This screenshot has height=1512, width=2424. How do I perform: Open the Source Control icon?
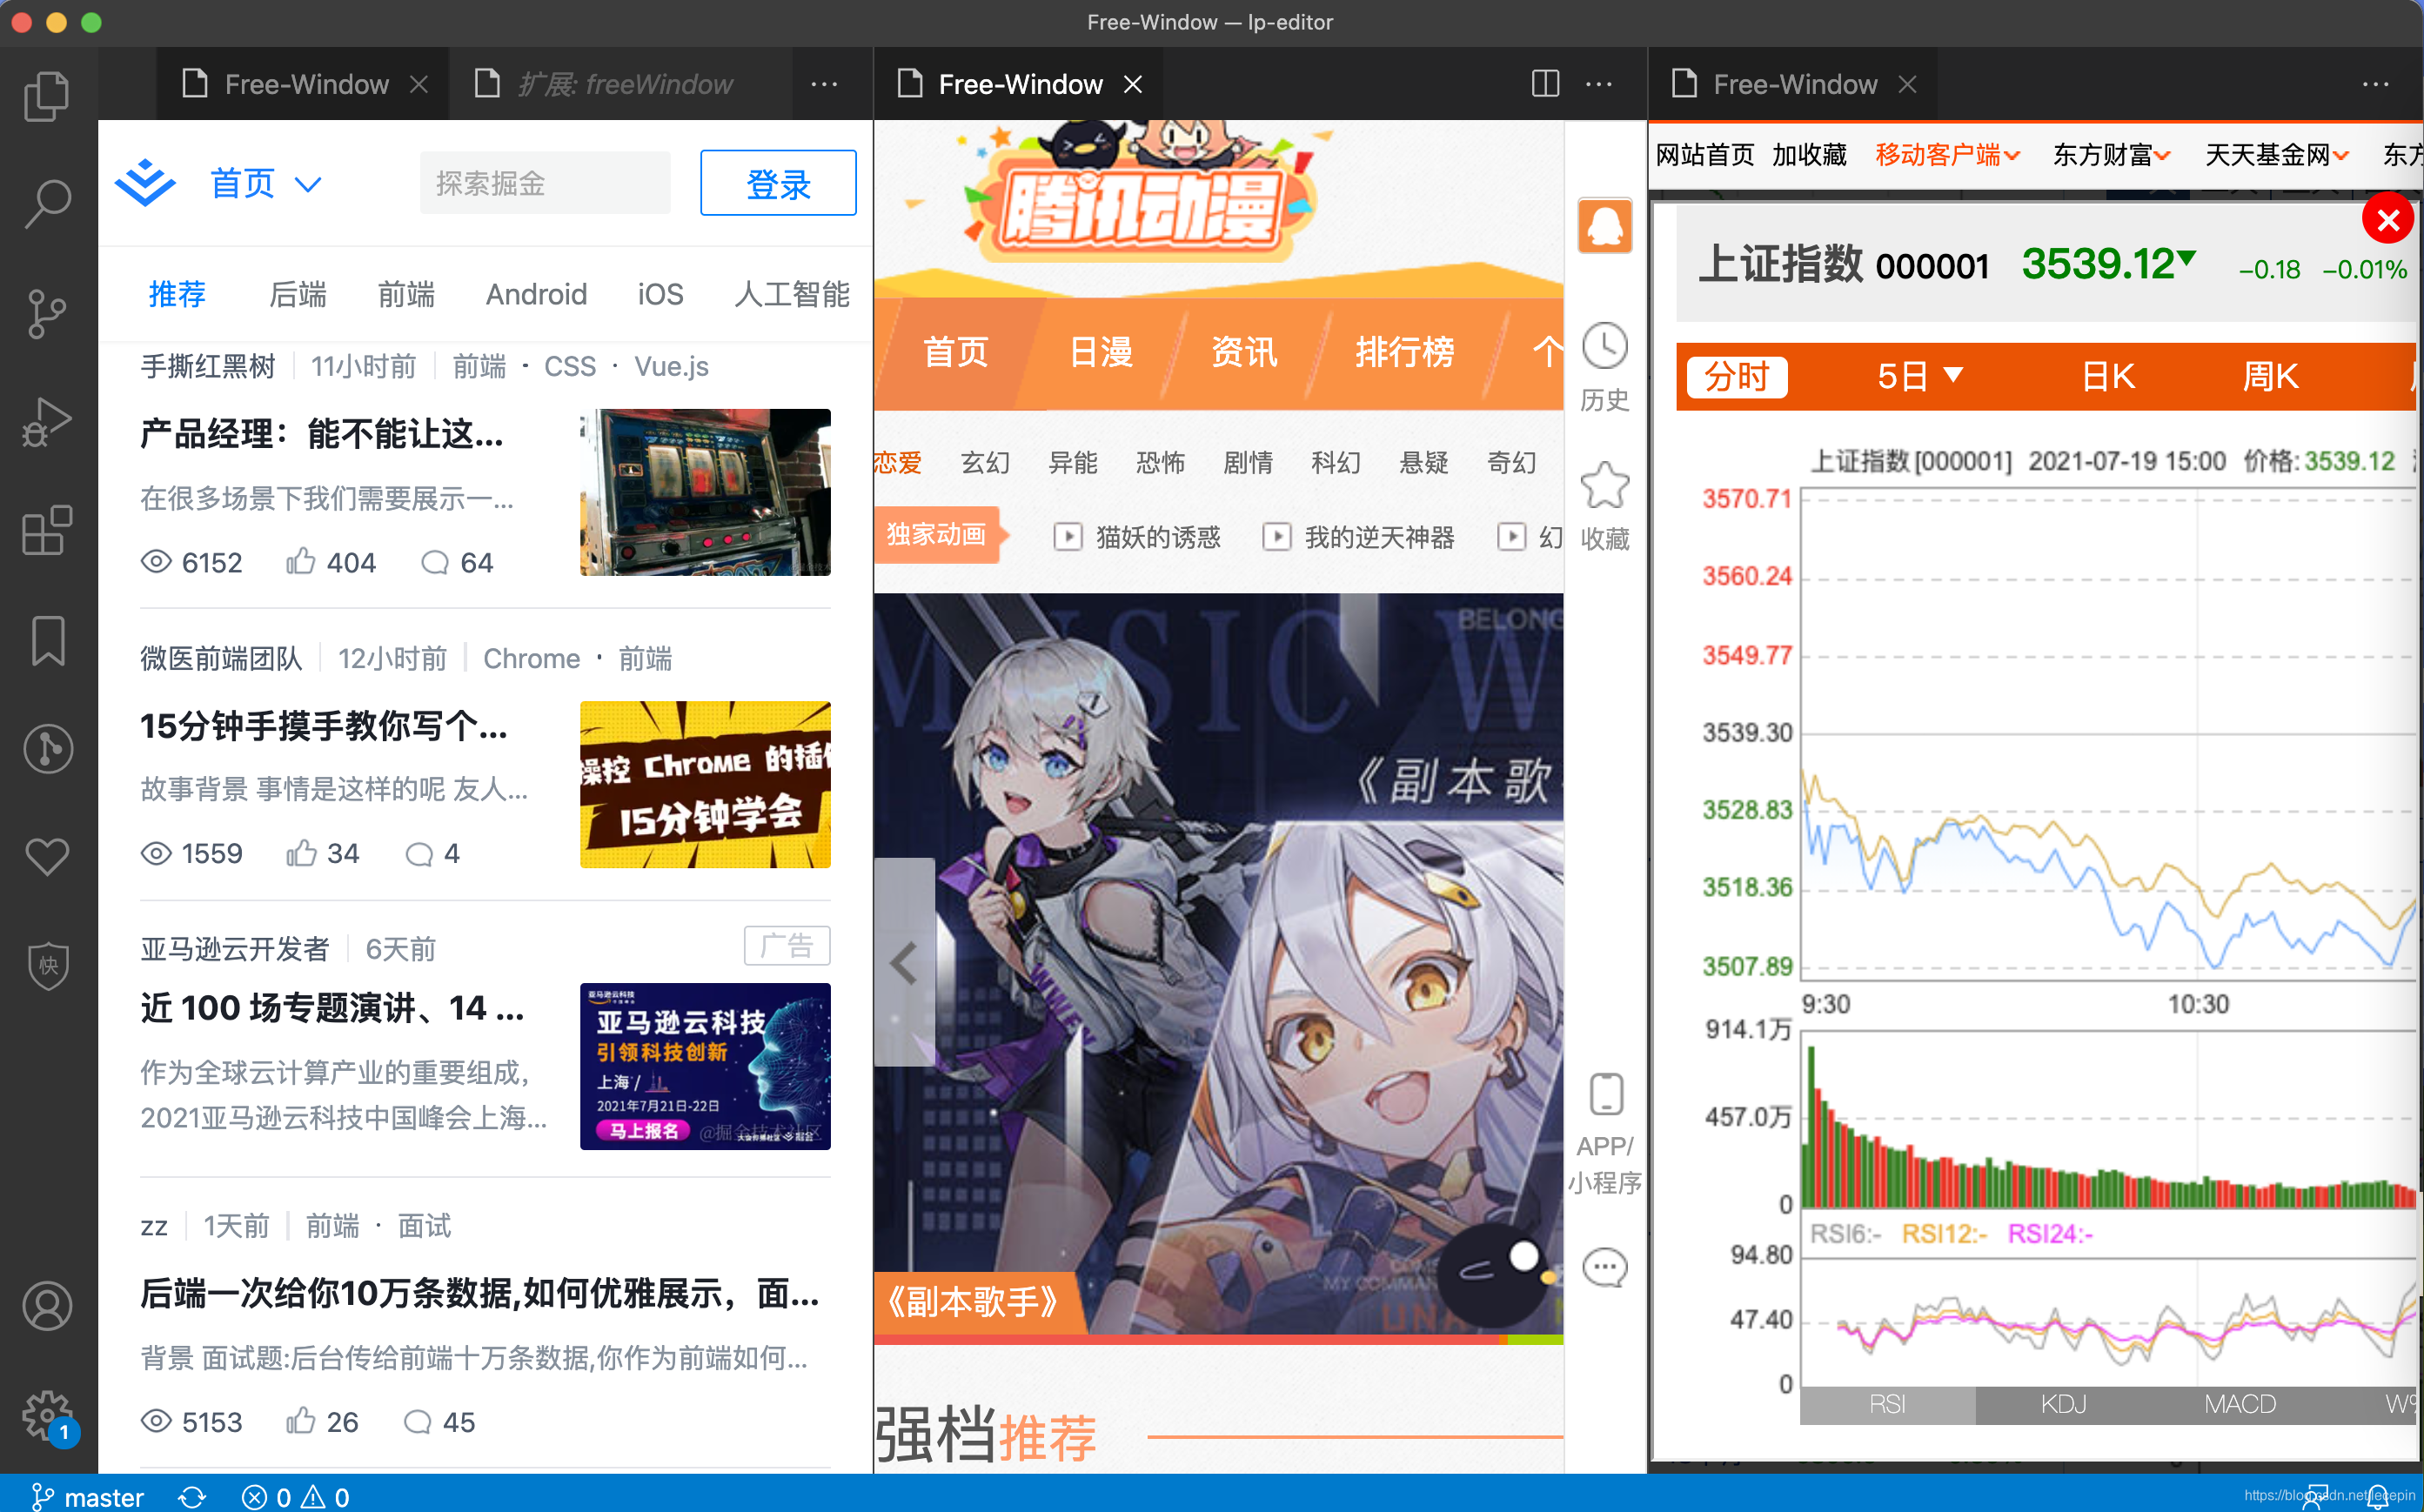coord(47,313)
